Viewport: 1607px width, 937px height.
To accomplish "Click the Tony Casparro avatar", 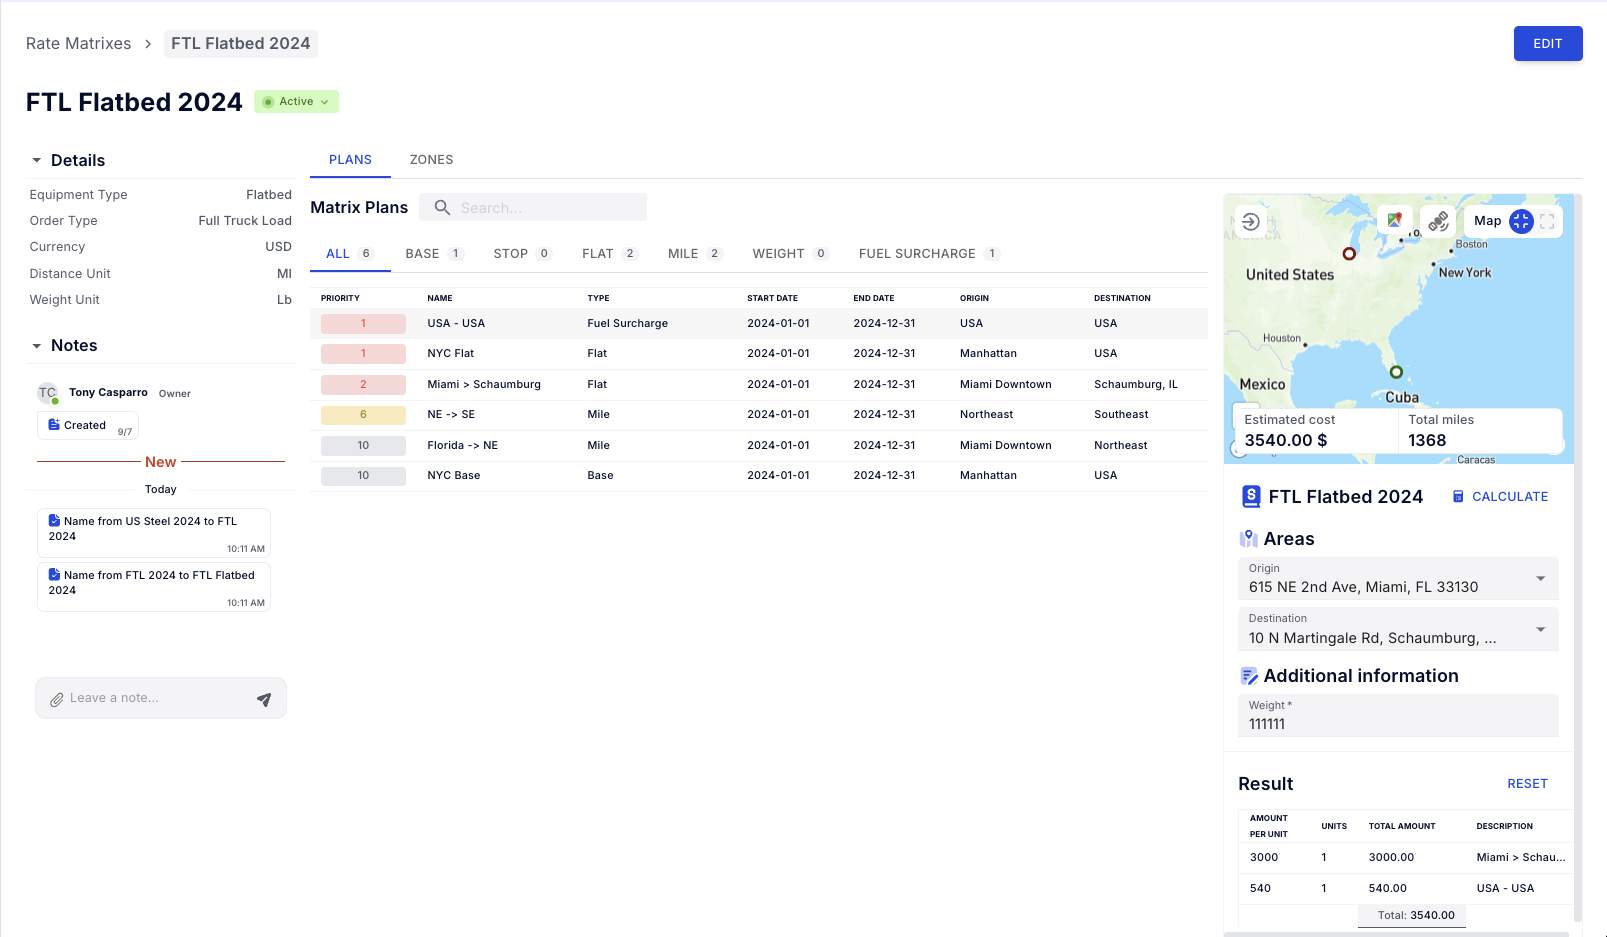I will coord(47,393).
